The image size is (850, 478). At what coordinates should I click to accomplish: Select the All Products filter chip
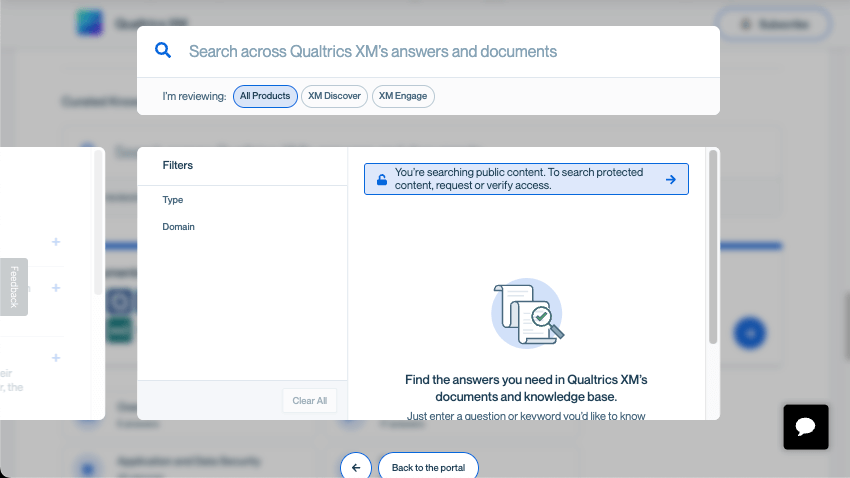265,96
